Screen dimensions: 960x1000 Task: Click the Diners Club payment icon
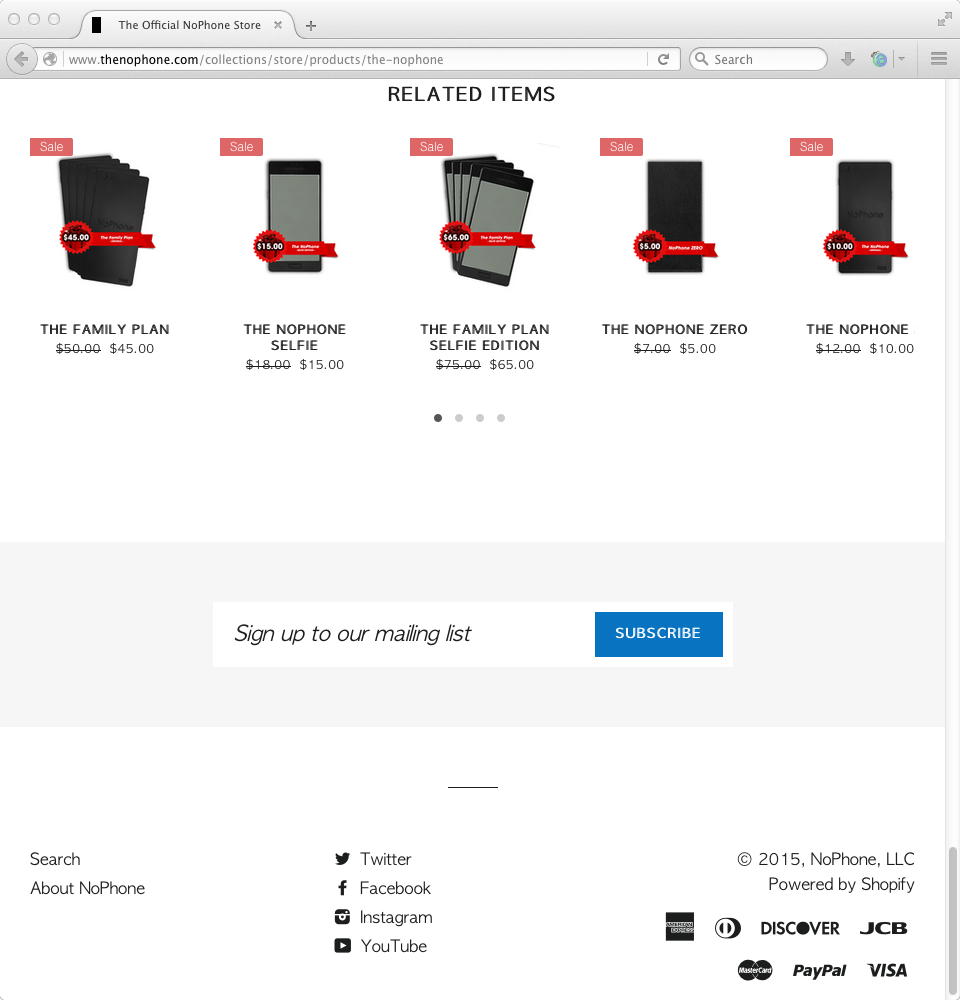(x=728, y=928)
